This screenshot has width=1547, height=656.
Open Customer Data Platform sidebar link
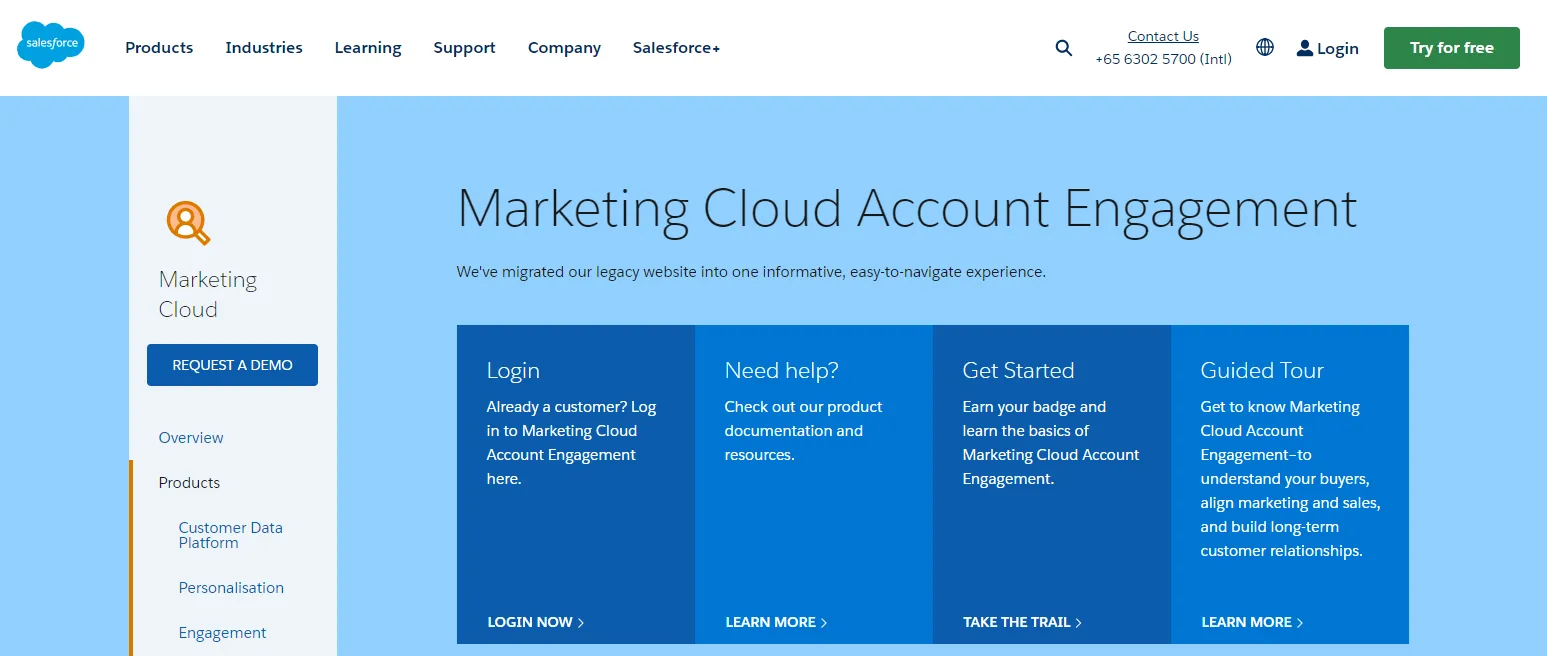[231, 535]
